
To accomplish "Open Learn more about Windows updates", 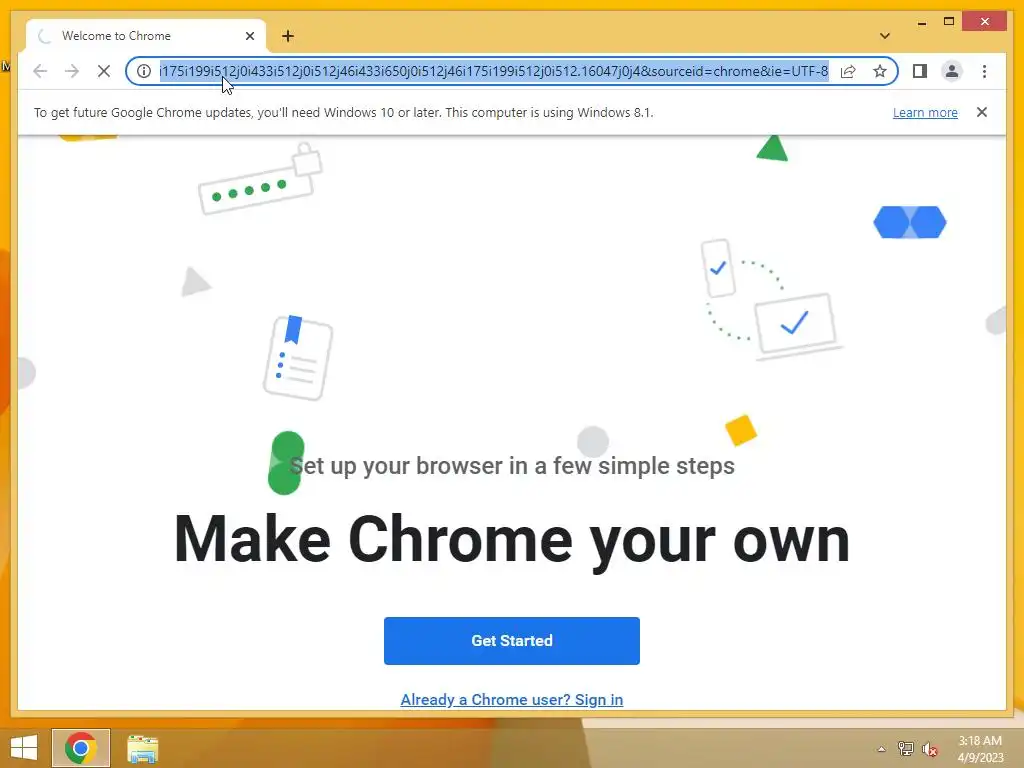I will click(x=925, y=112).
